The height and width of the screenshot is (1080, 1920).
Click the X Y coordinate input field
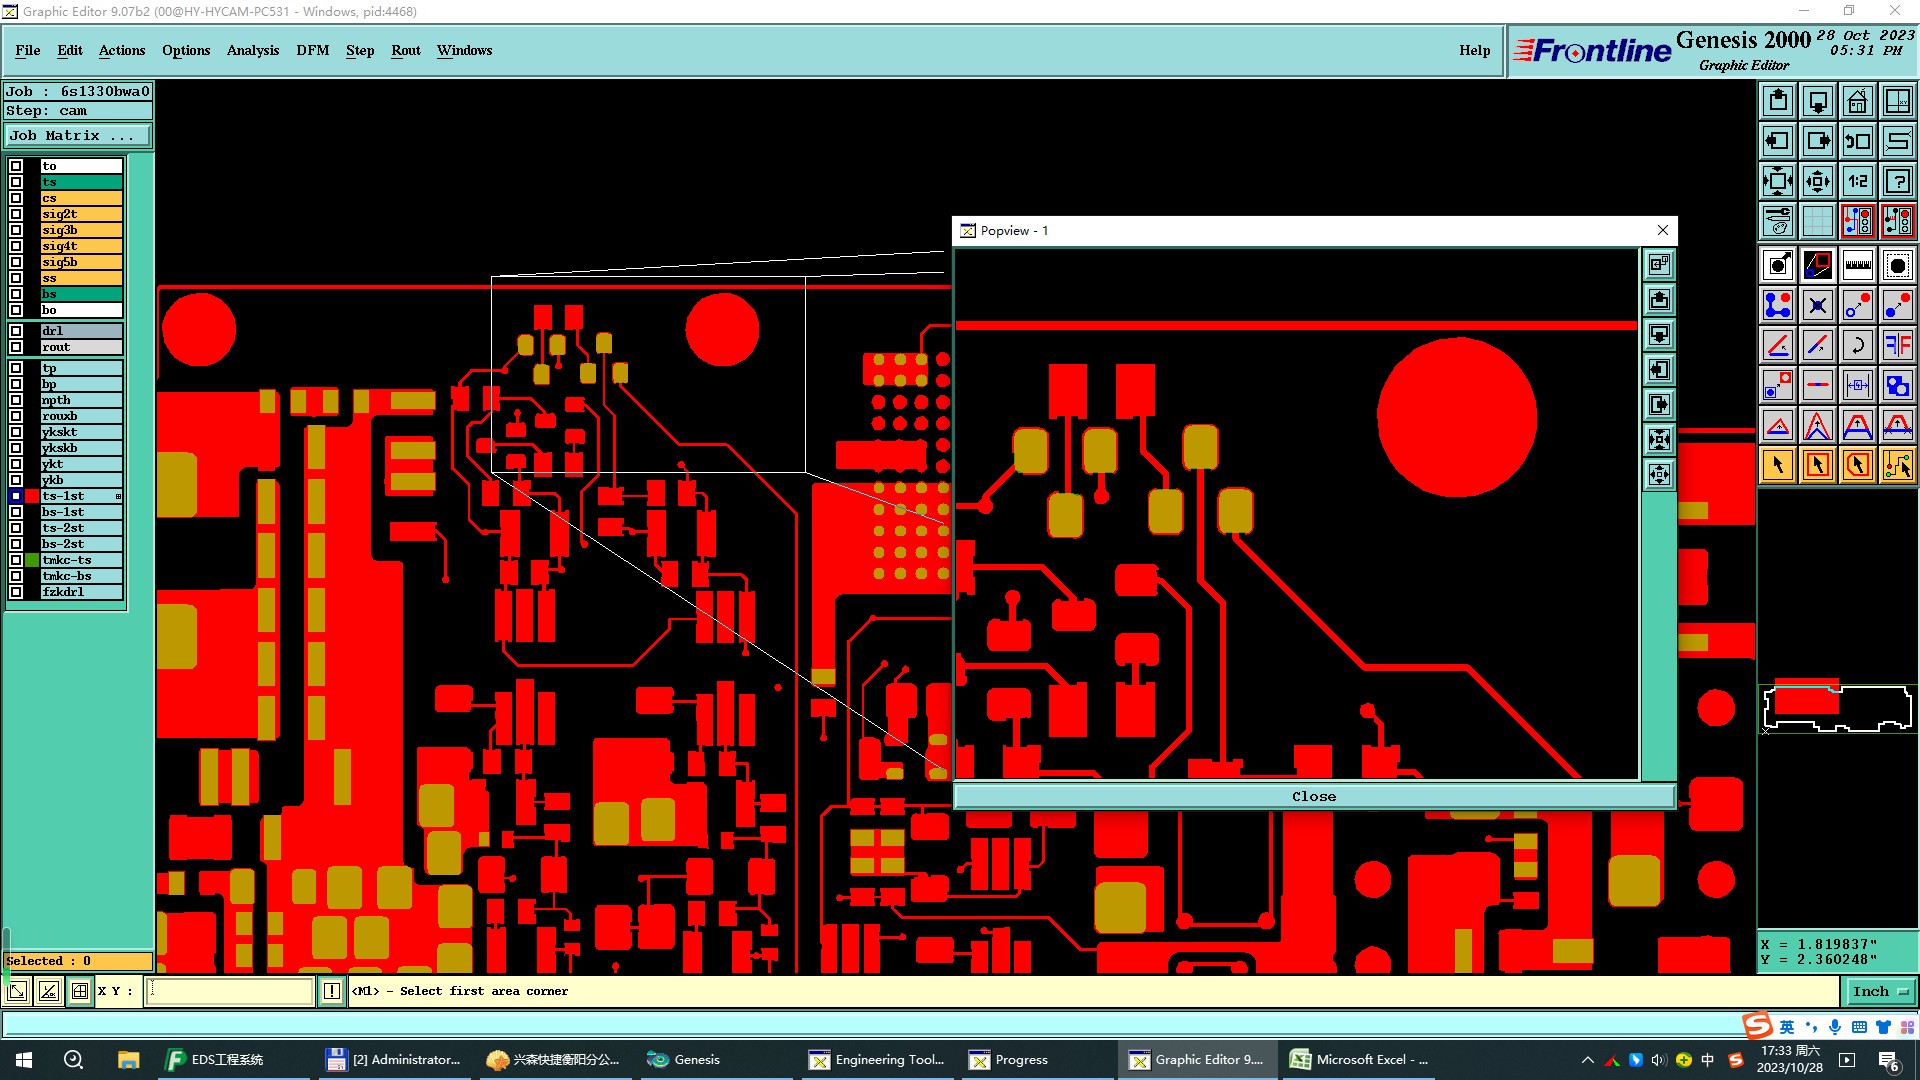[x=230, y=991]
